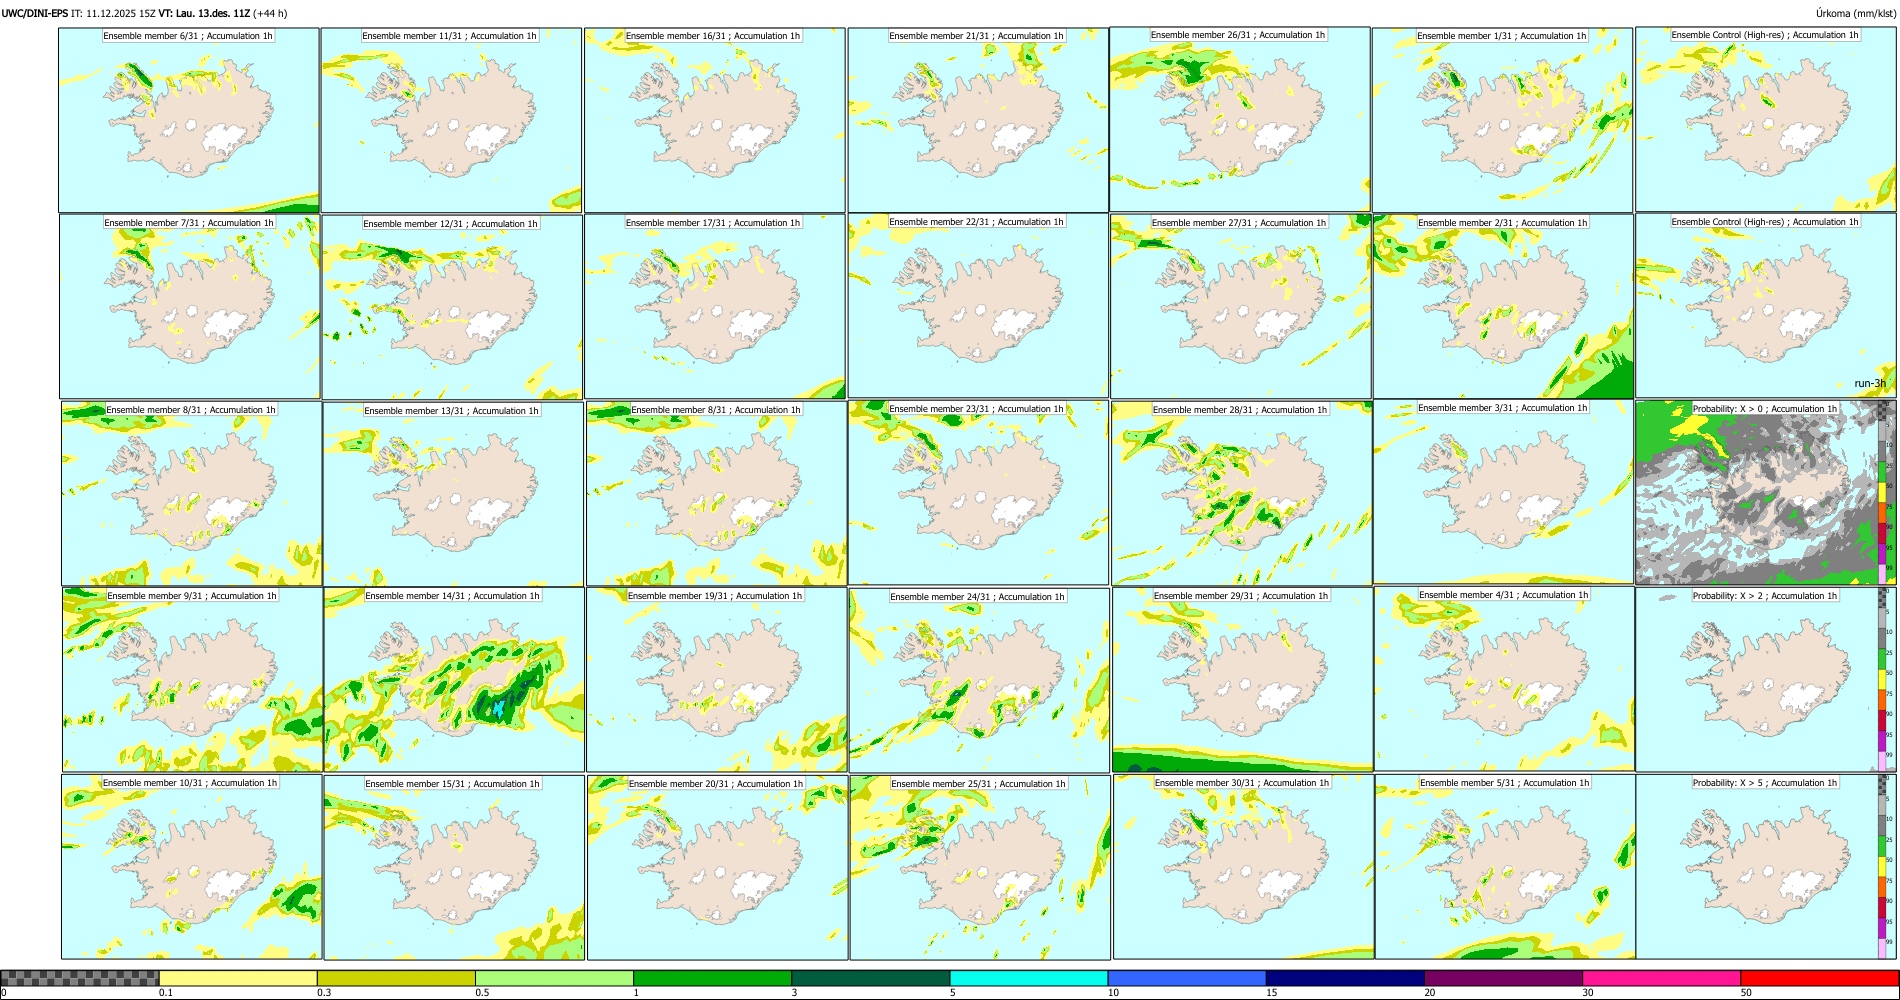Click the light yellow 0.1–0.3 legend swatch

pos(238,978)
